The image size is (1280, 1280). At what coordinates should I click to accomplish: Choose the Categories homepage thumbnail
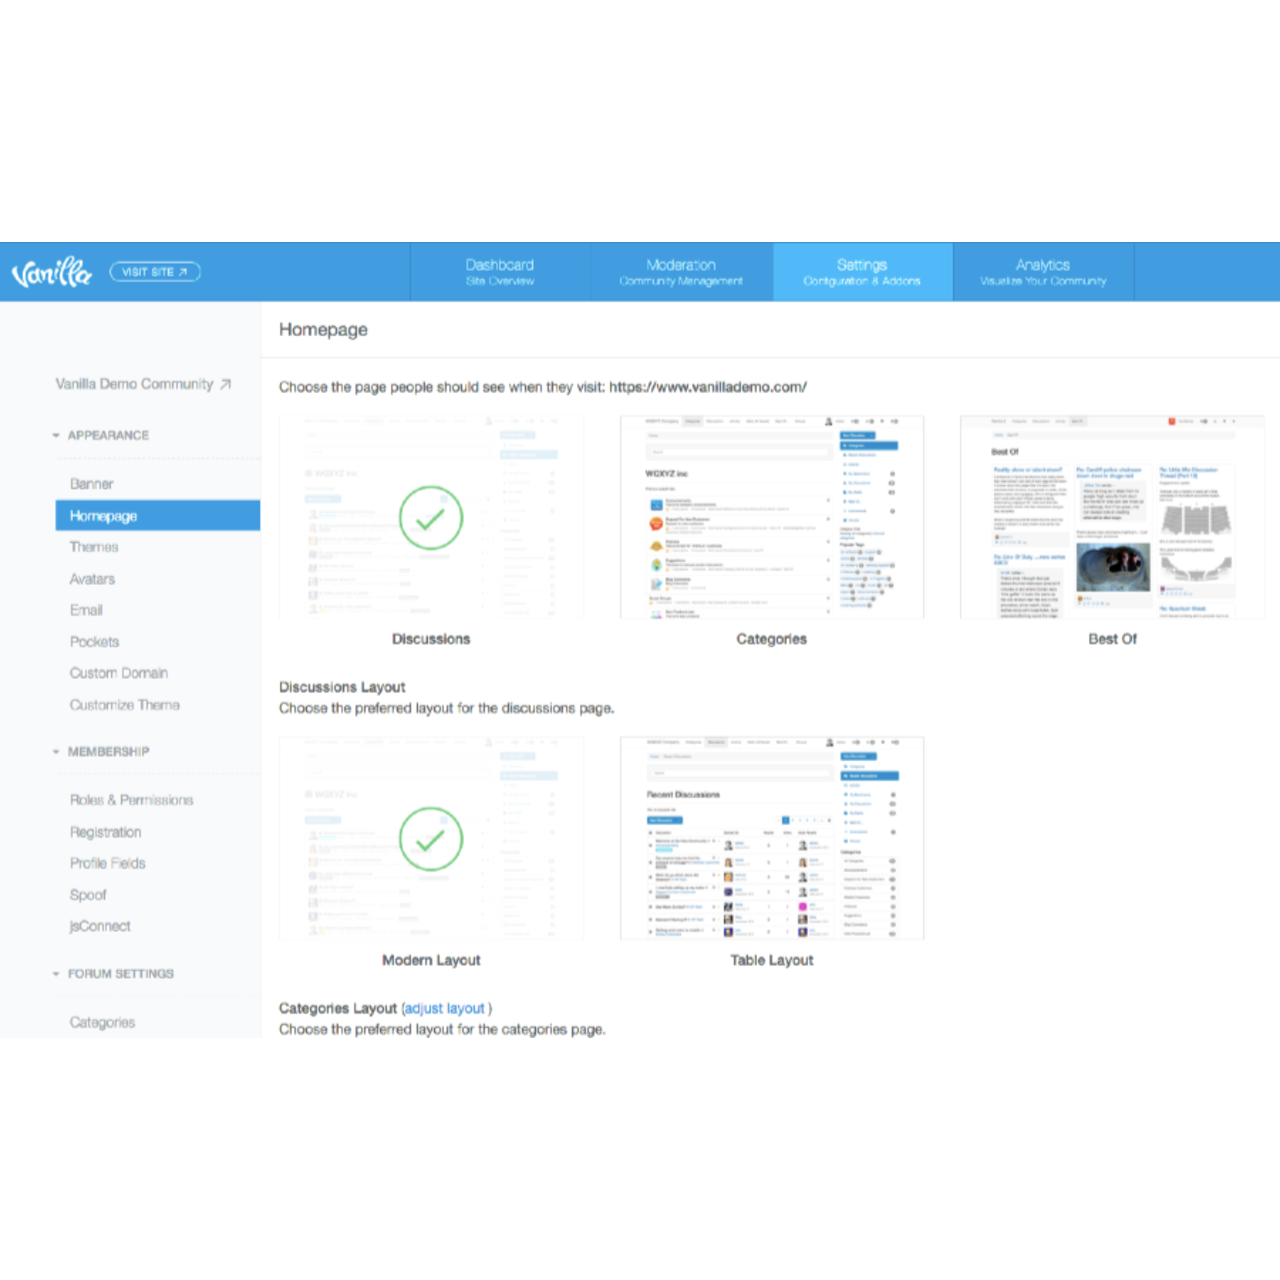tap(771, 518)
